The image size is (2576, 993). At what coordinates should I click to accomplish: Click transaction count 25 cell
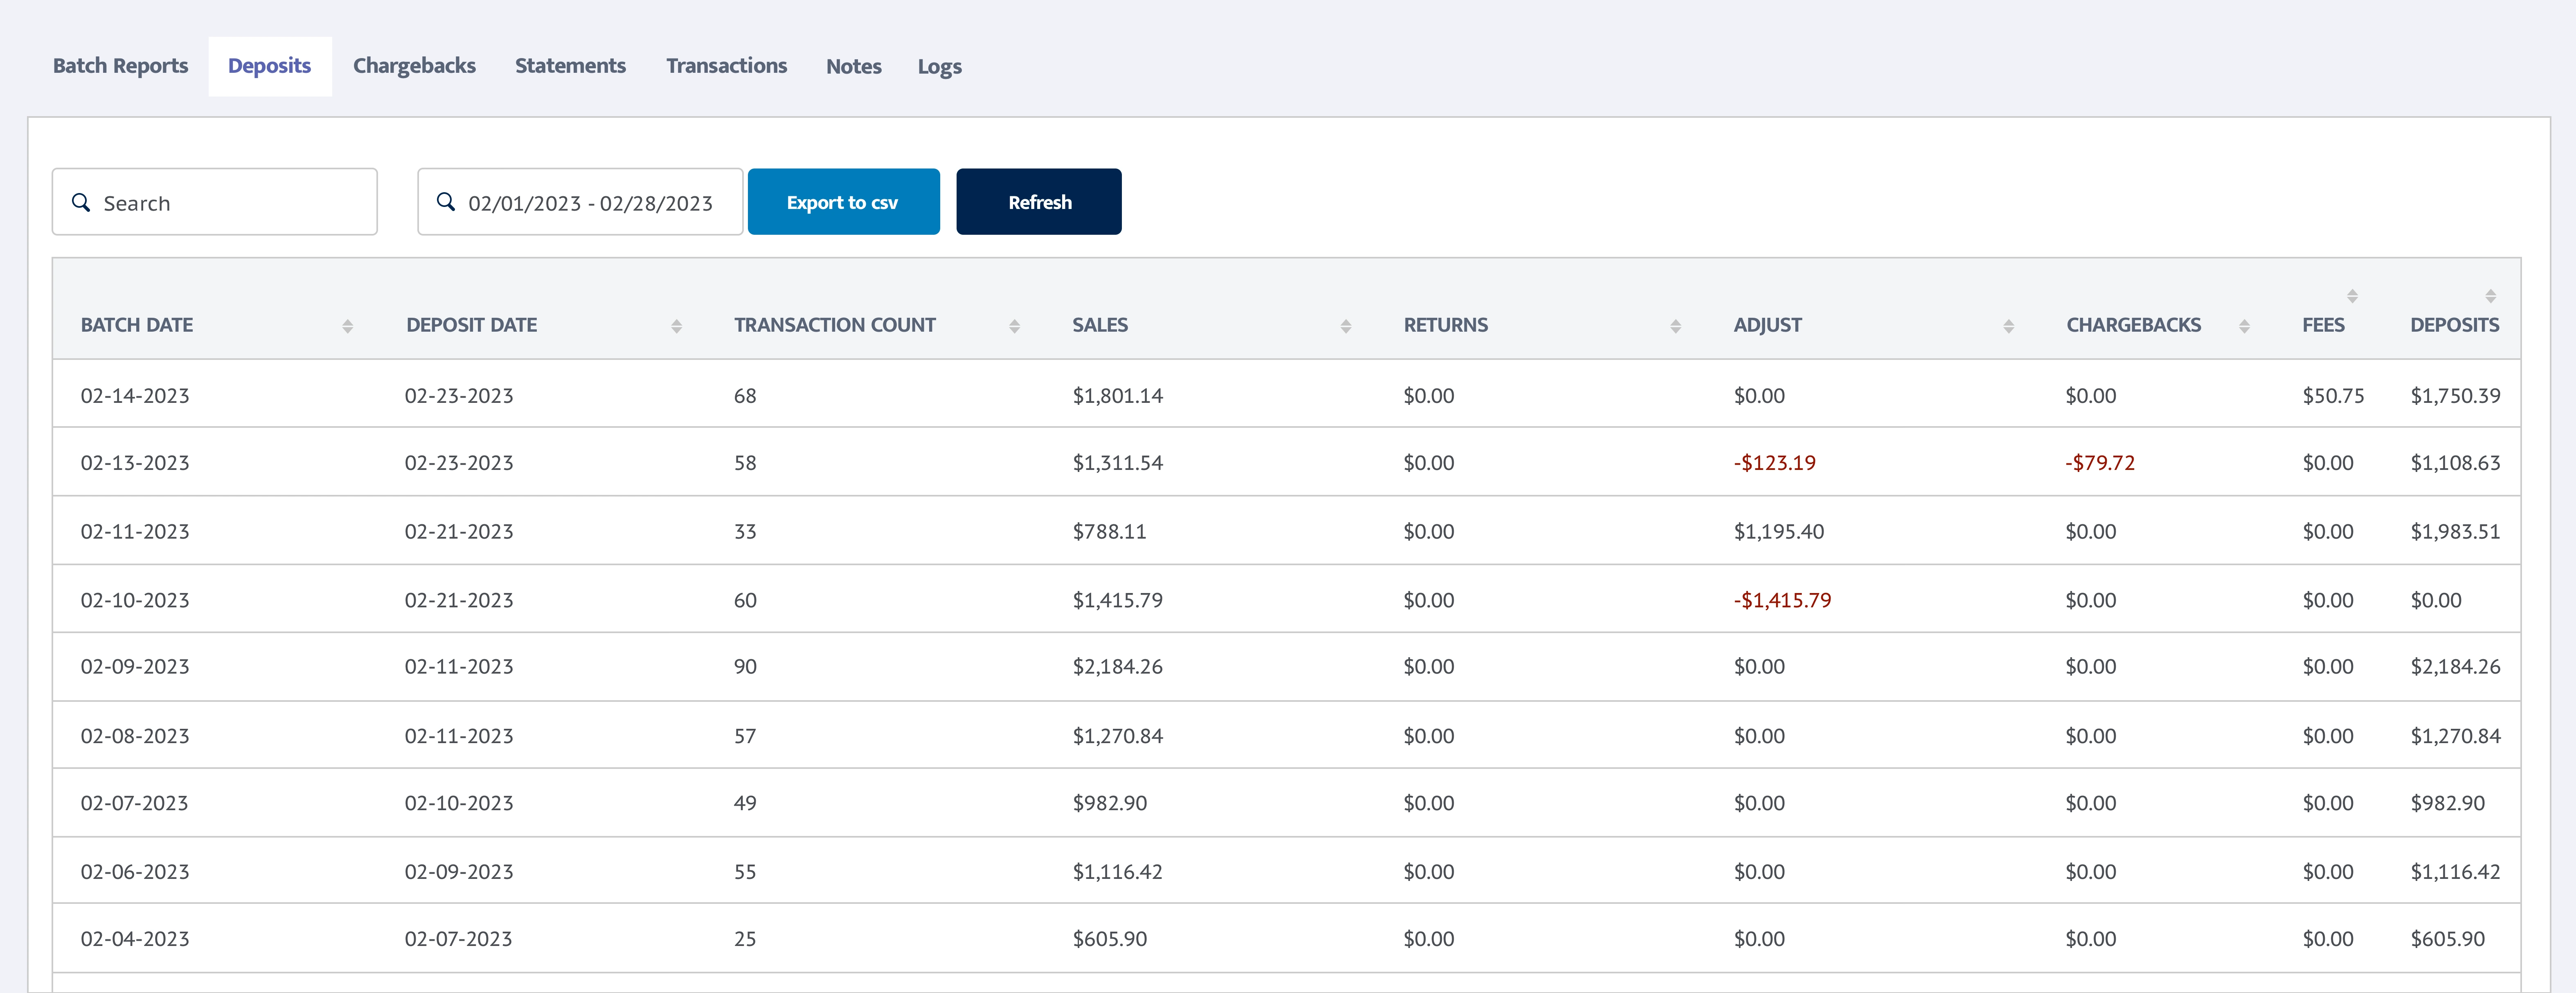745,939
